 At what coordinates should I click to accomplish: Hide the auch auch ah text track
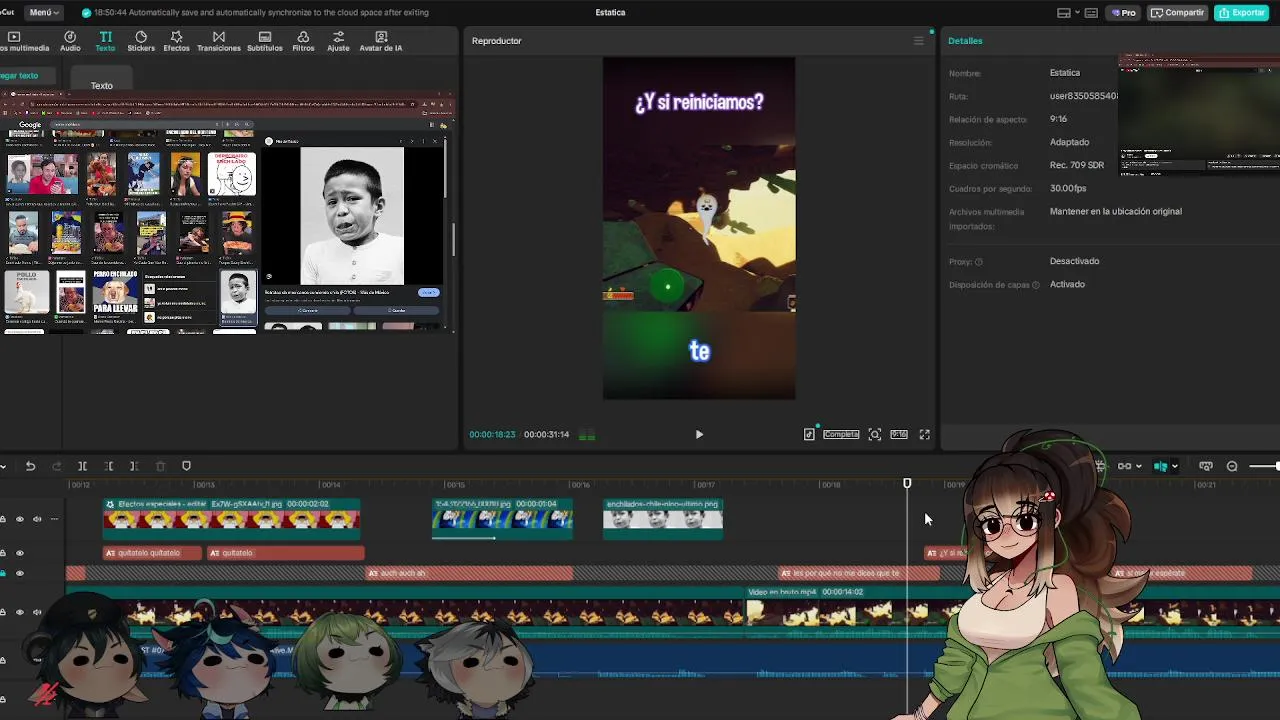tap(19, 573)
